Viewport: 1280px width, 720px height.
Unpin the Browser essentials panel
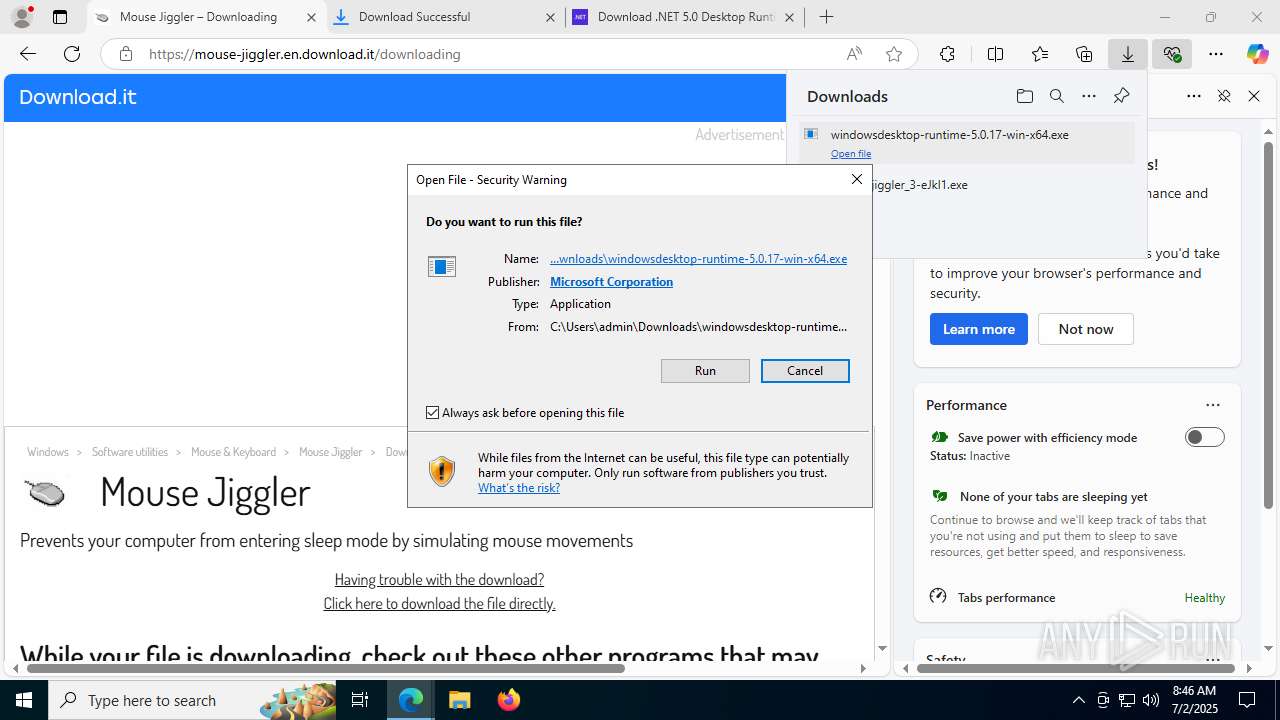tap(1224, 96)
